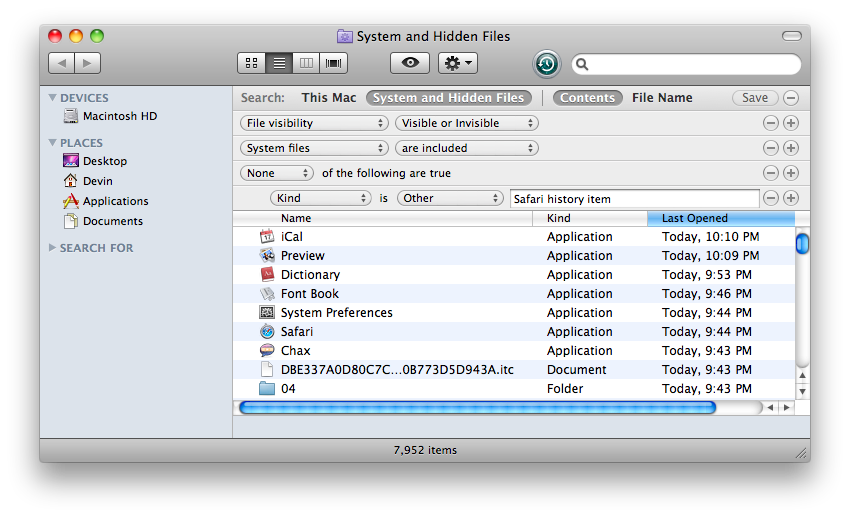This screenshot has width=850, height=517.
Task: Select the Dictionary application icon
Action: pyautogui.click(x=267, y=274)
